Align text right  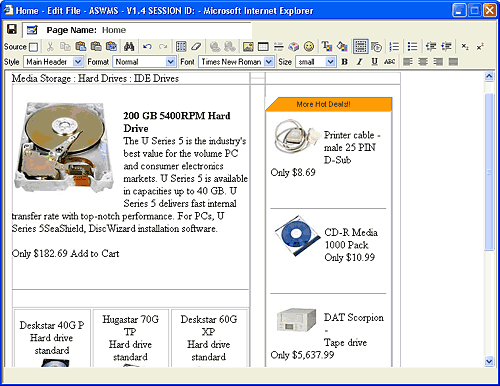(x=438, y=62)
